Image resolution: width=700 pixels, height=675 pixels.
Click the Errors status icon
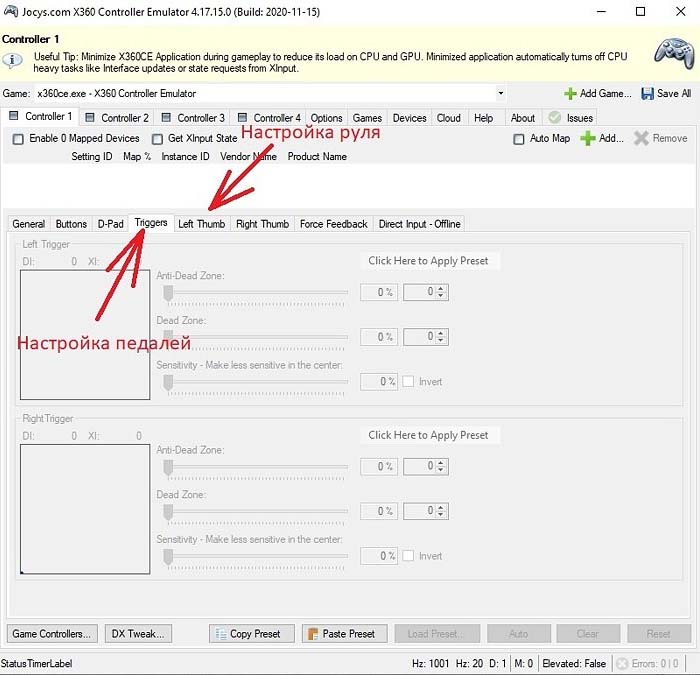click(622, 664)
